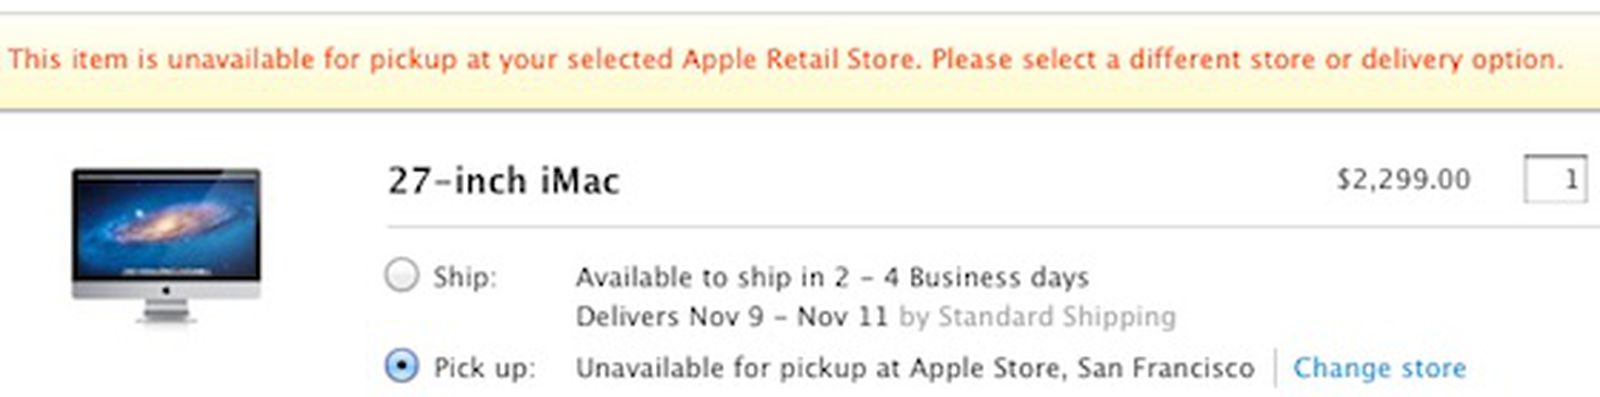Click the galaxy wallpaper on the iMac screen
Image resolution: width=1600 pixels, height=397 pixels.
click(x=166, y=226)
